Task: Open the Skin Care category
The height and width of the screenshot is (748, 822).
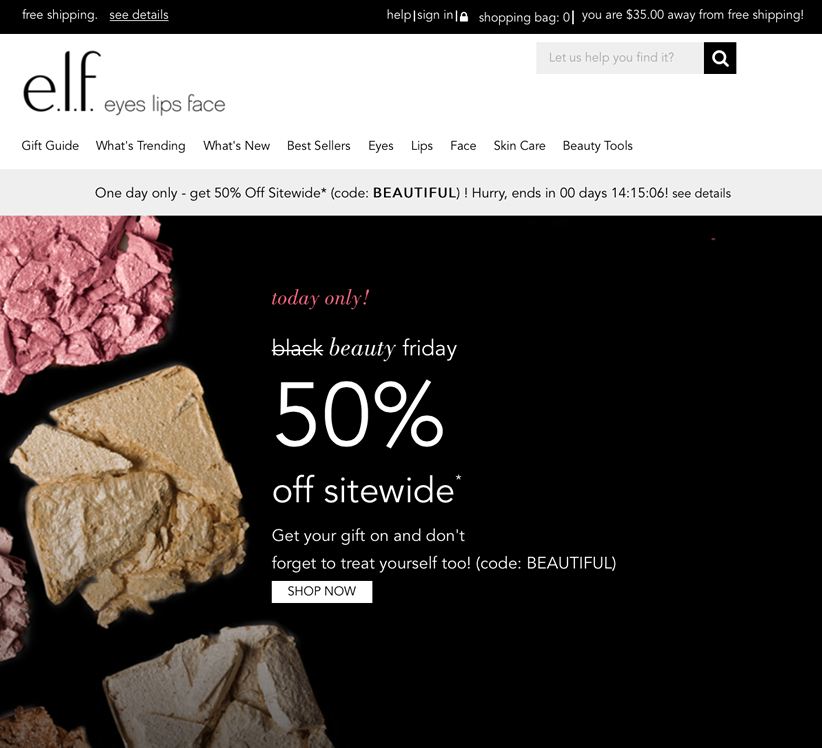Action: pyautogui.click(x=520, y=146)
